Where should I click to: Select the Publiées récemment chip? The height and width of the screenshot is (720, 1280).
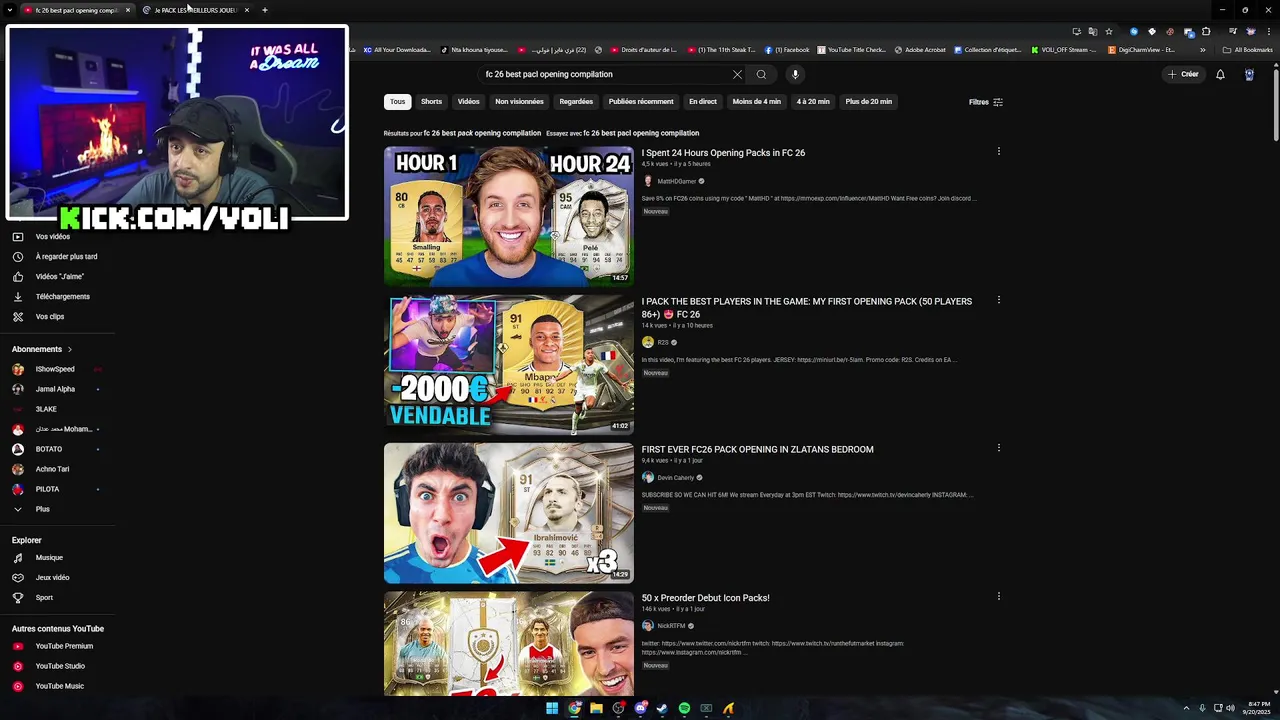tap(641, 102)
